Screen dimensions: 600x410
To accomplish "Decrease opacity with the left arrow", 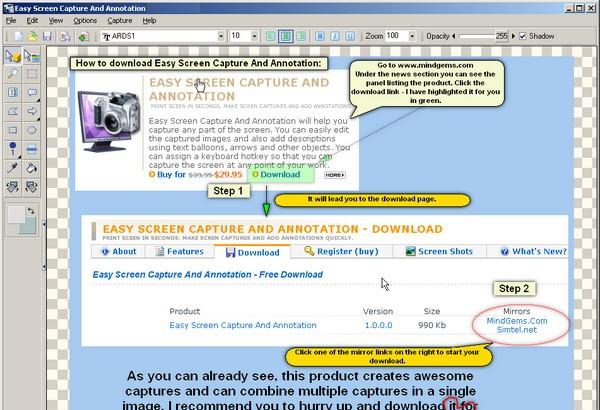I will [454, 36].
